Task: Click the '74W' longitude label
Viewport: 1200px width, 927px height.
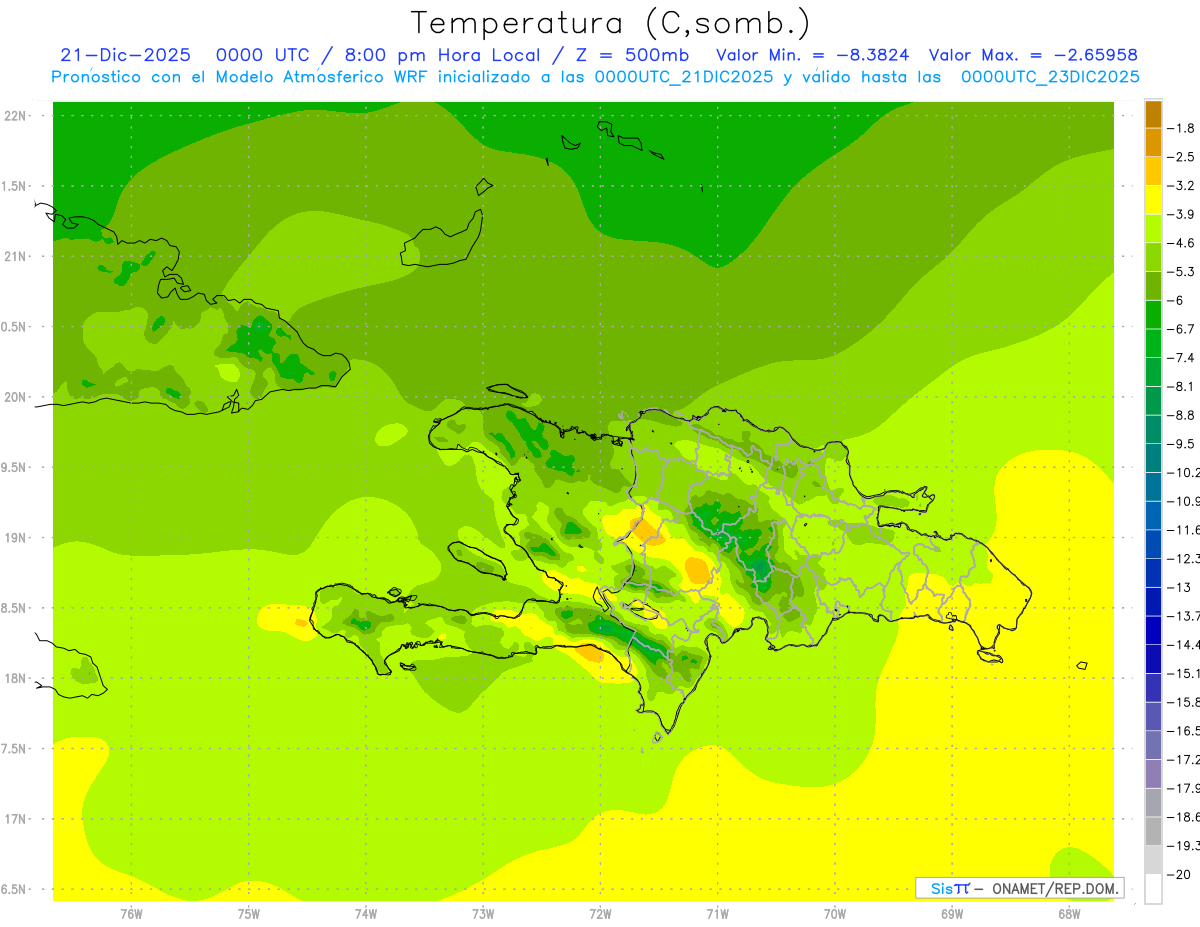Action: tap(366, 914)
